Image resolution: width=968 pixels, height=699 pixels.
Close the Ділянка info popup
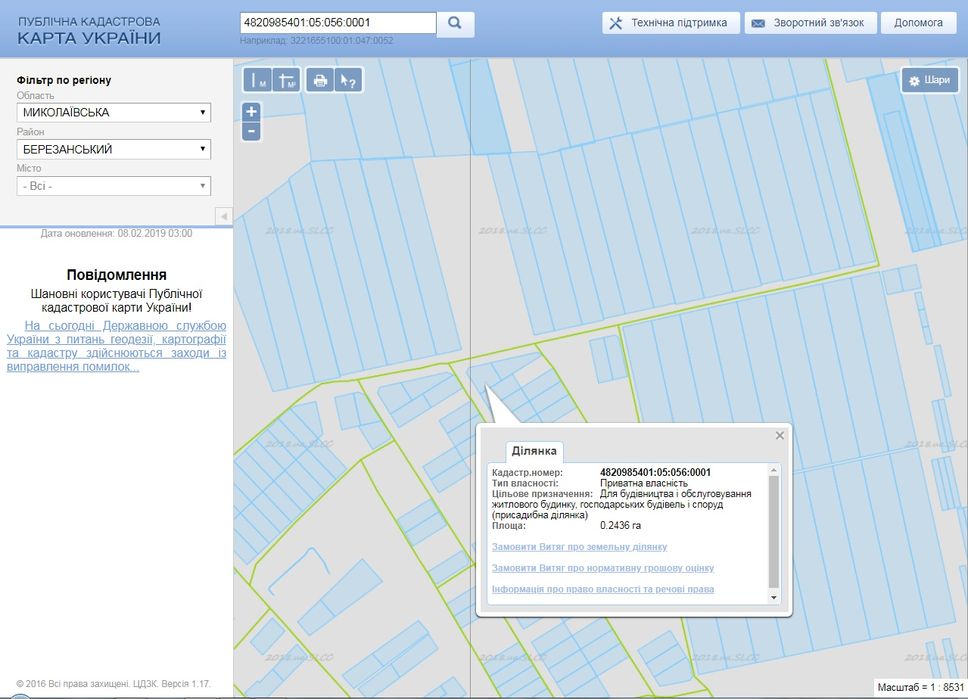(x=780, y=435)
